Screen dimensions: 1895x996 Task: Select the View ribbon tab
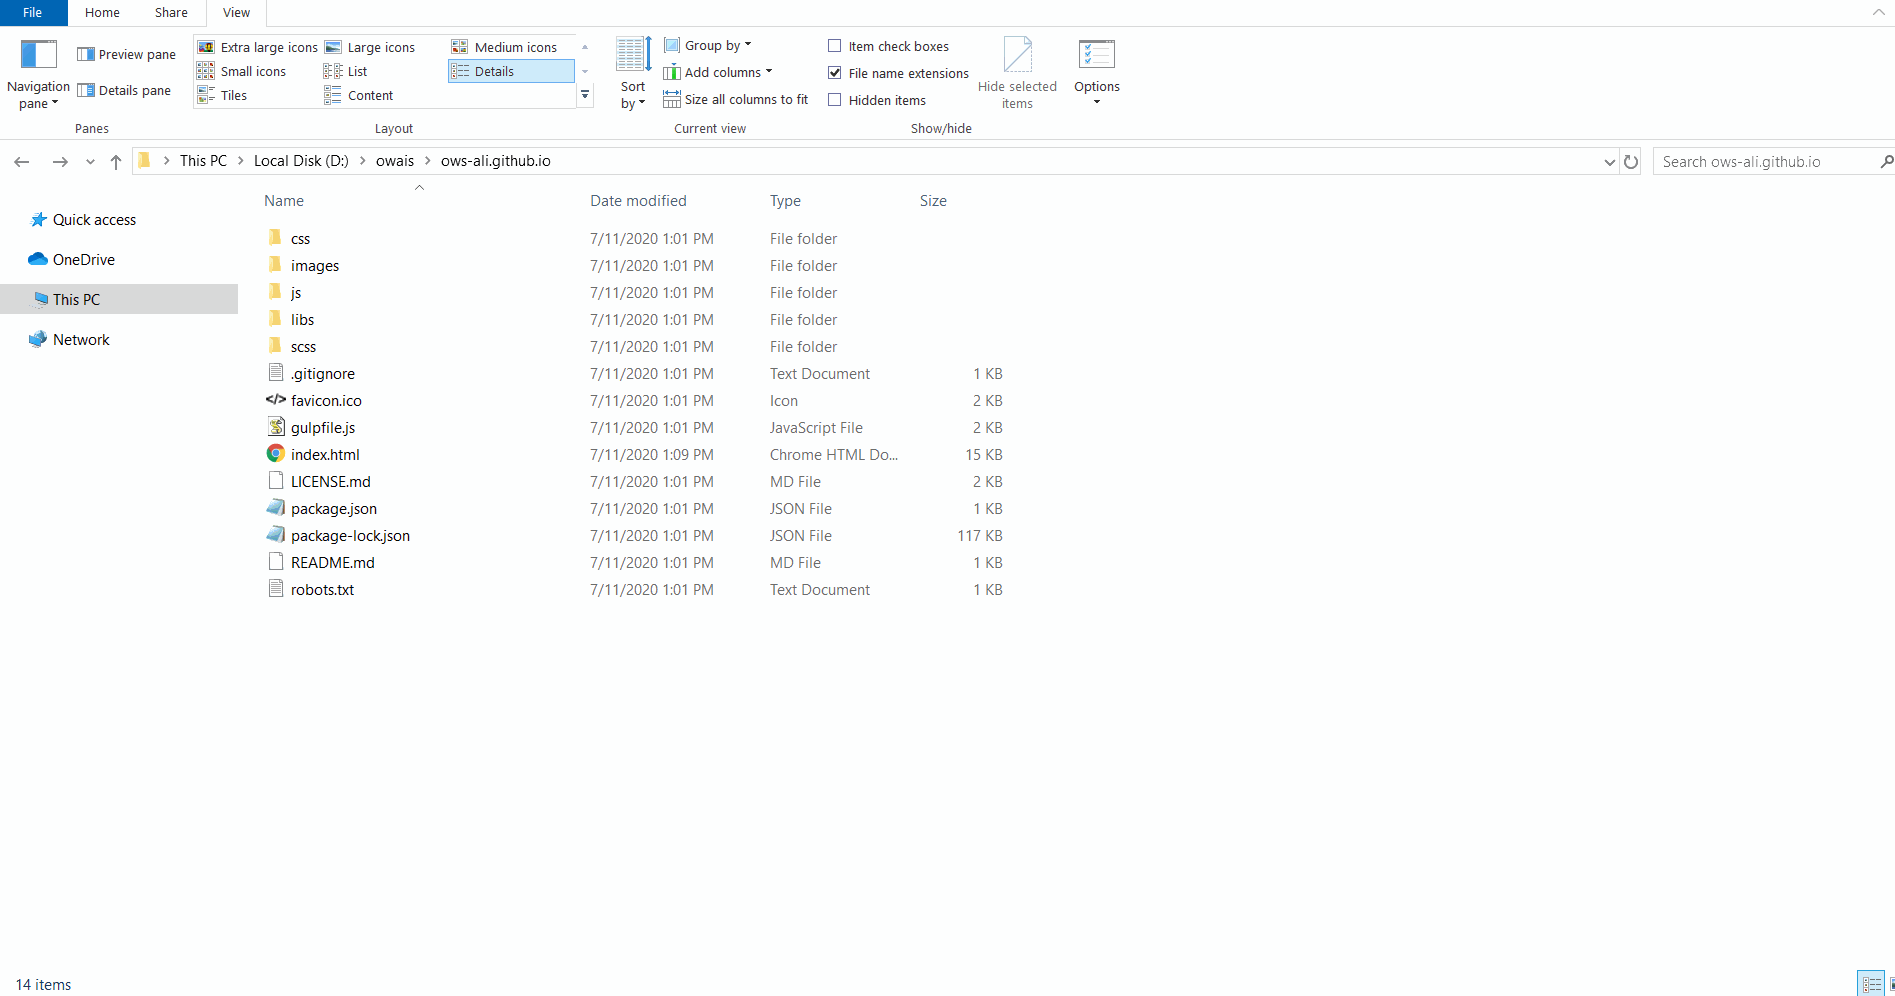(x=237, y=13)
